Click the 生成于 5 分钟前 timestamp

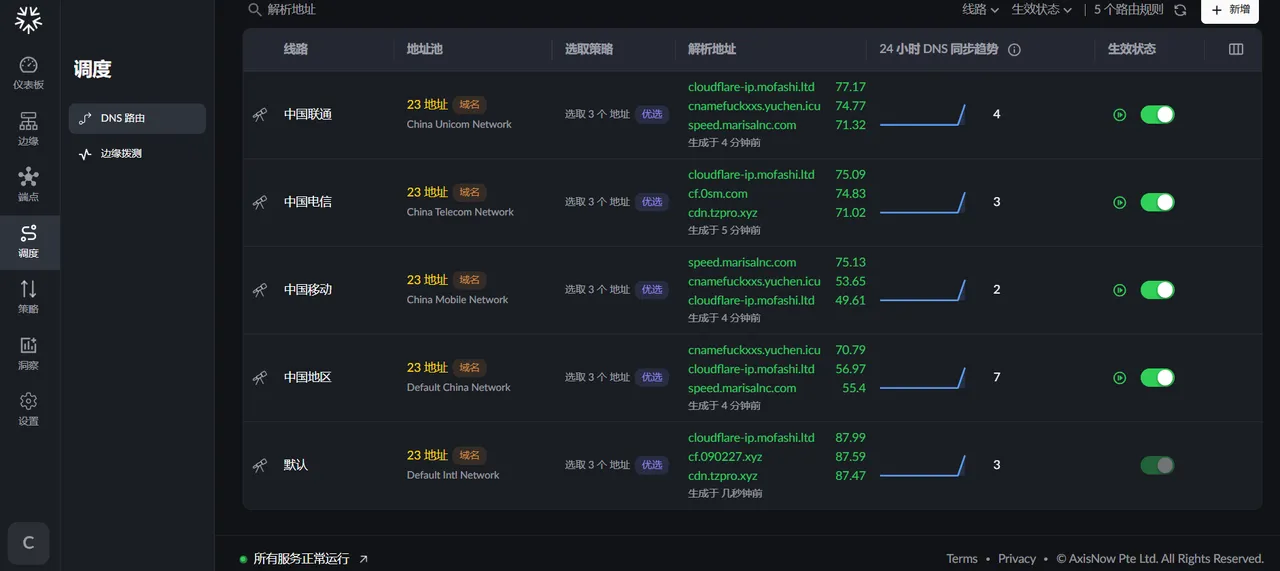pyautogui.click(x=724, y=230)
